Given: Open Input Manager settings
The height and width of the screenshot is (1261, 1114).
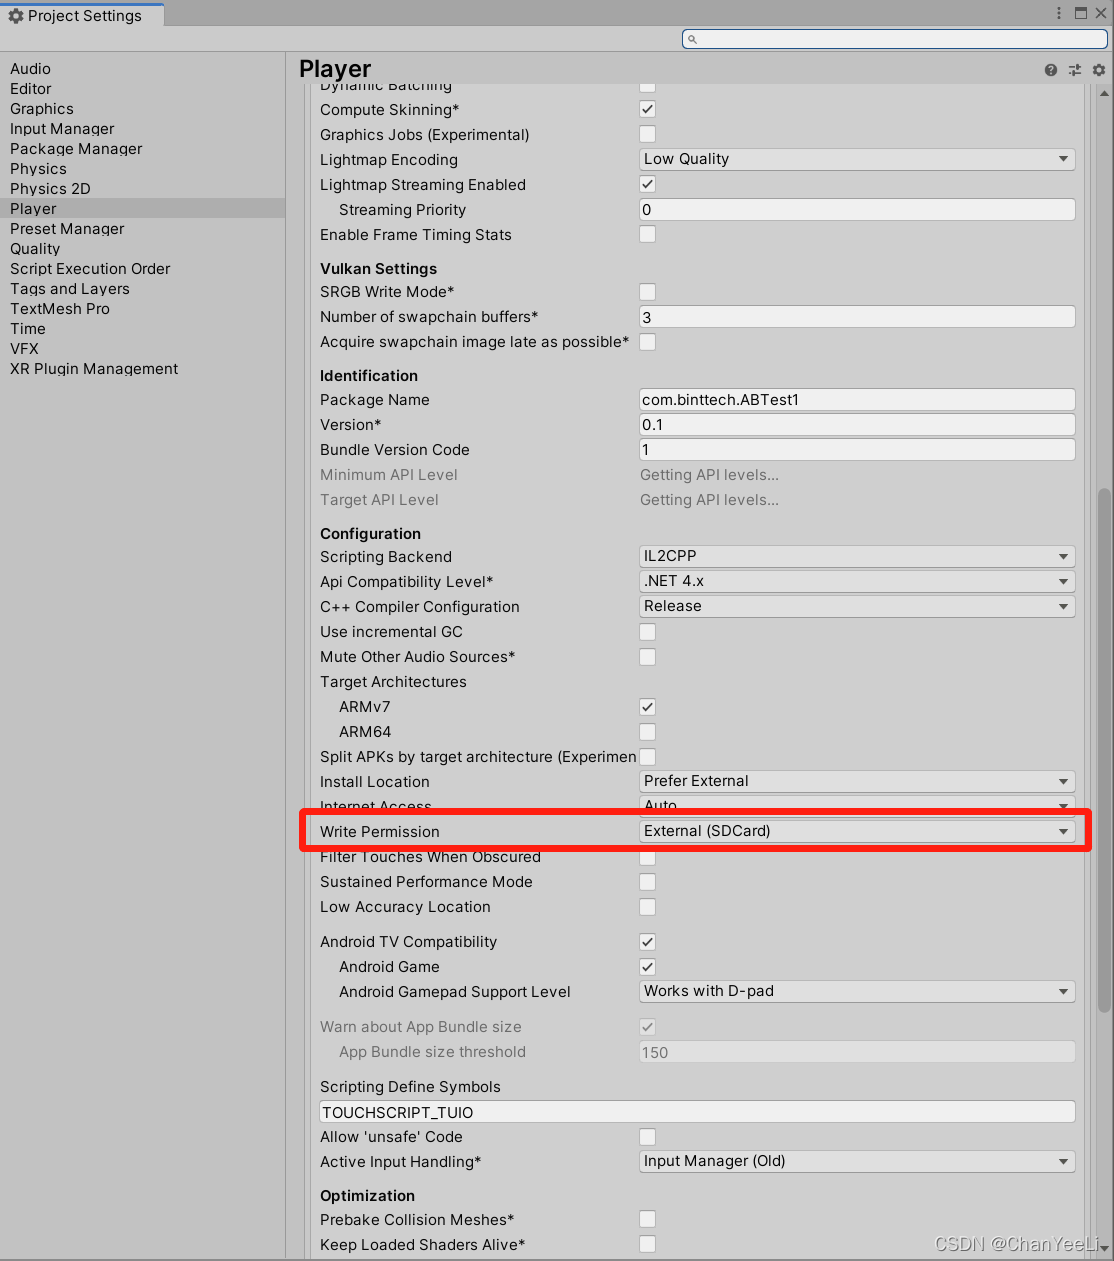Looking at the screenshot, I should (x=142, y=129).
